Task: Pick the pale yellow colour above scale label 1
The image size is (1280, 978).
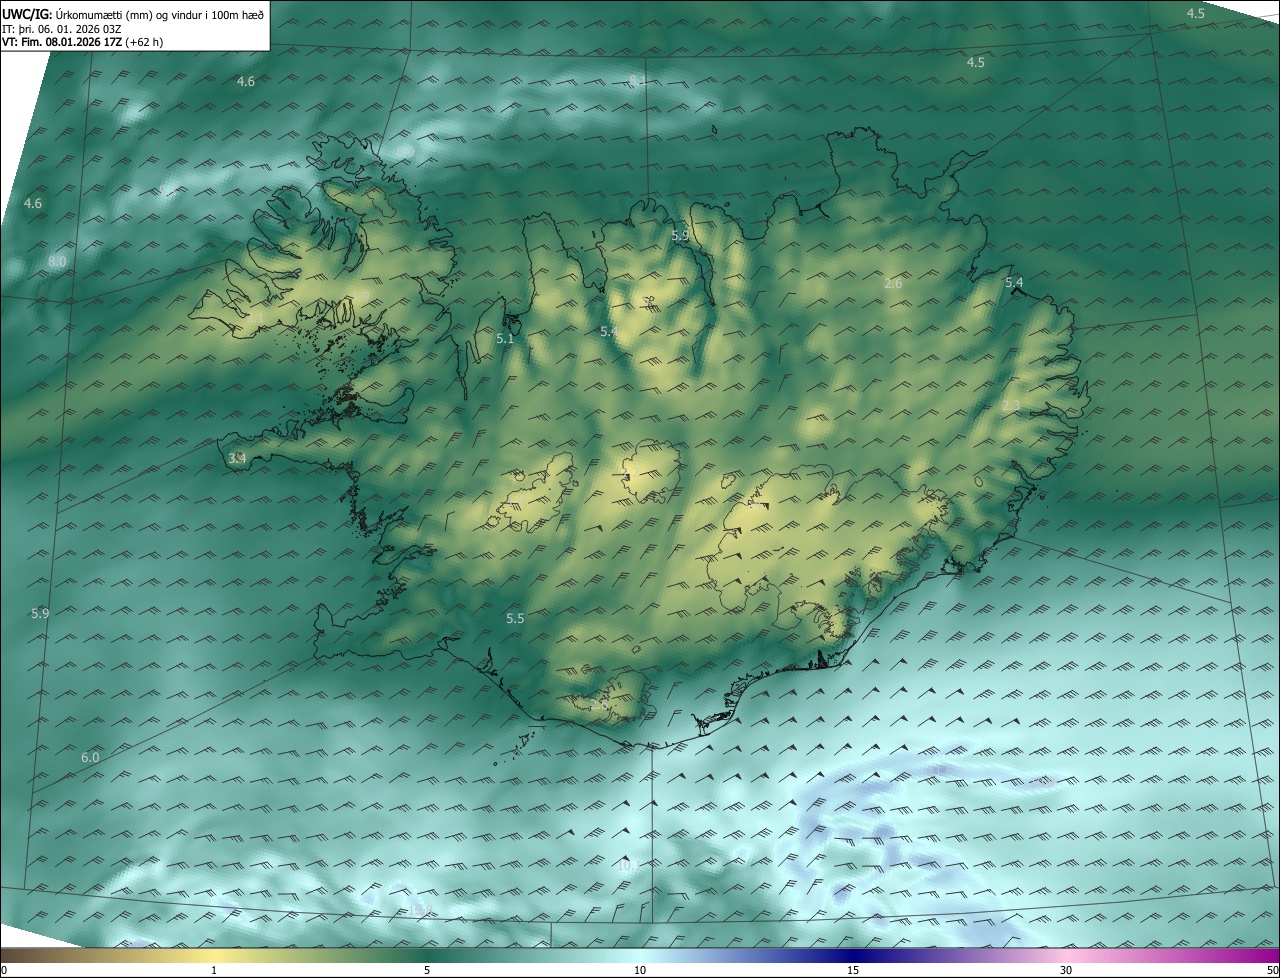Action: click(214, 955)
